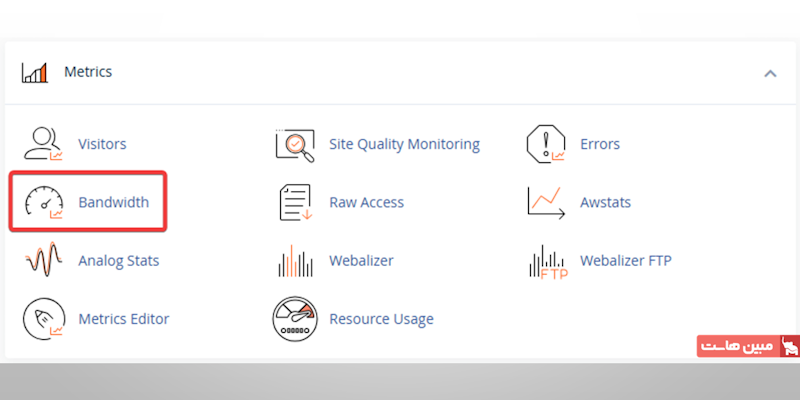Open the Webalizer bar chart icon
Viewport: 800px width, 400px height.
[295, 261]
